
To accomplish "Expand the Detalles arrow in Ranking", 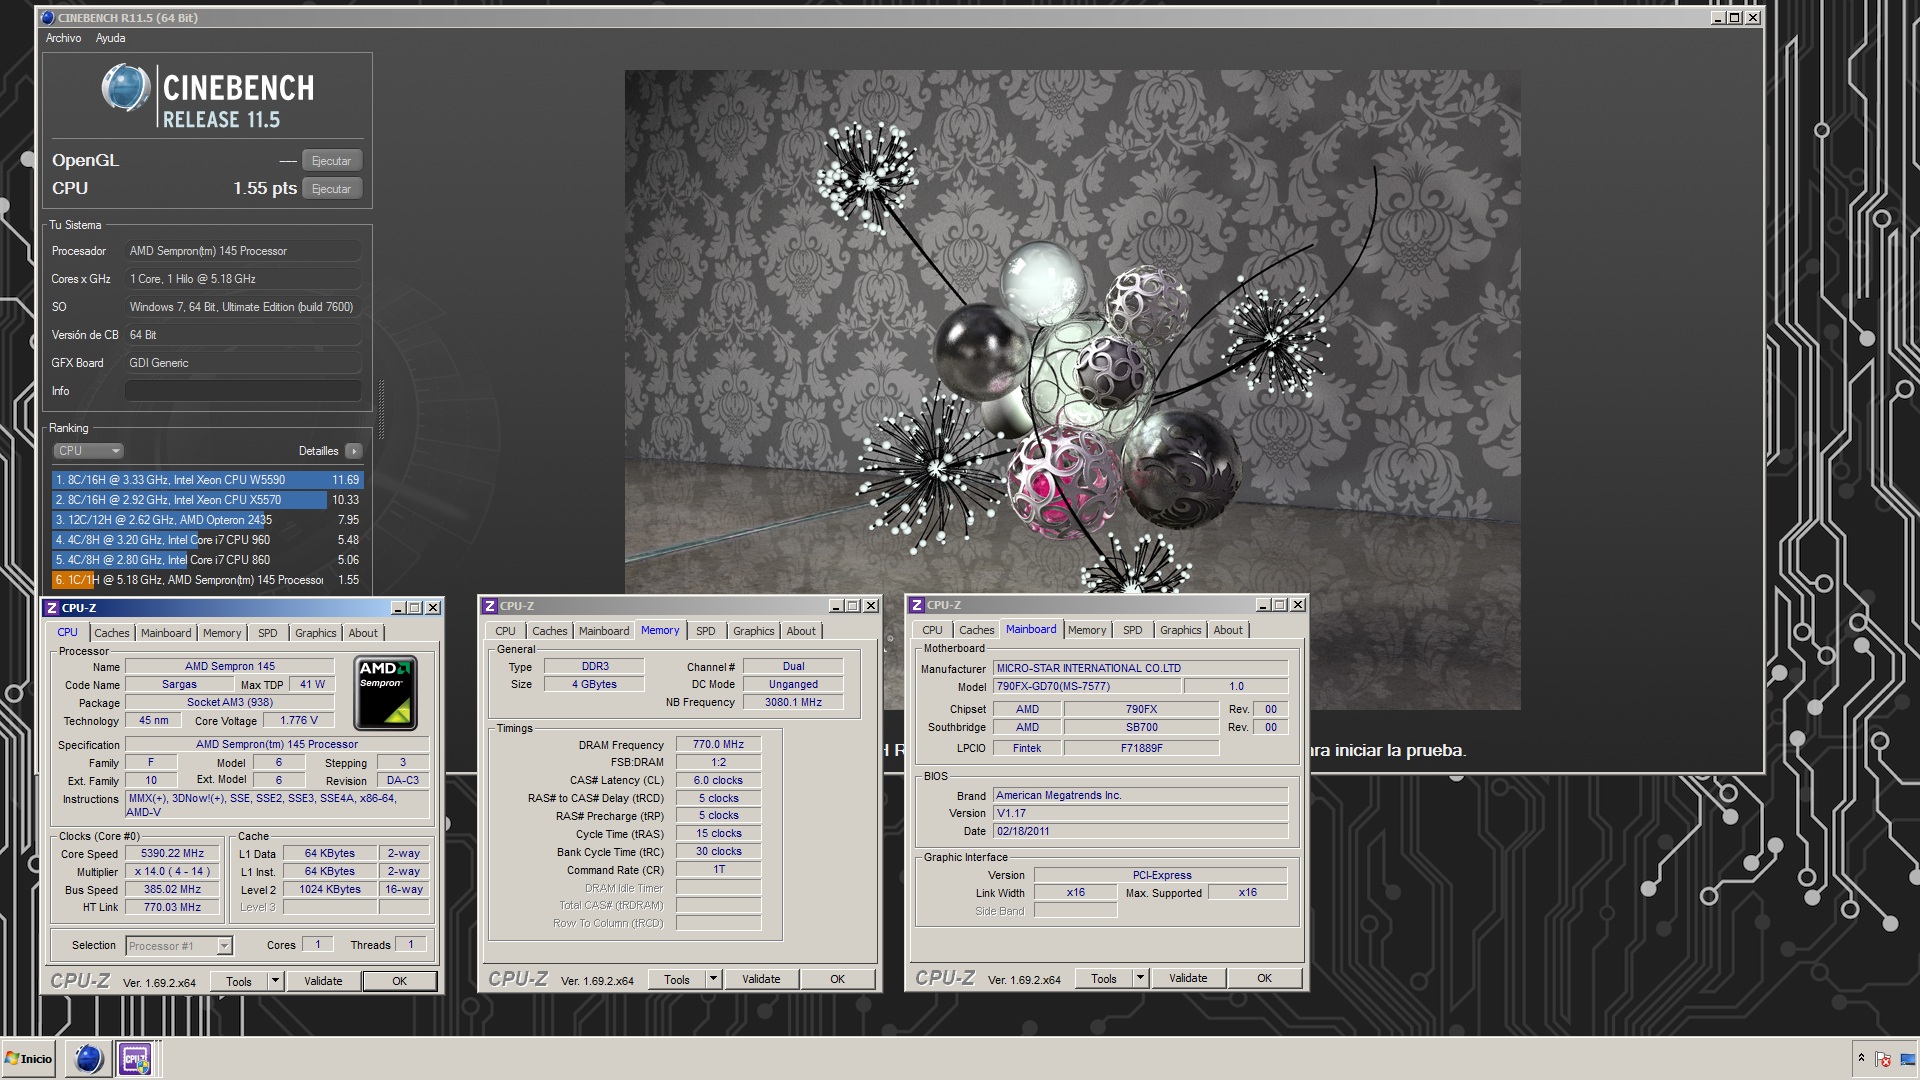I will coord(354,451).
